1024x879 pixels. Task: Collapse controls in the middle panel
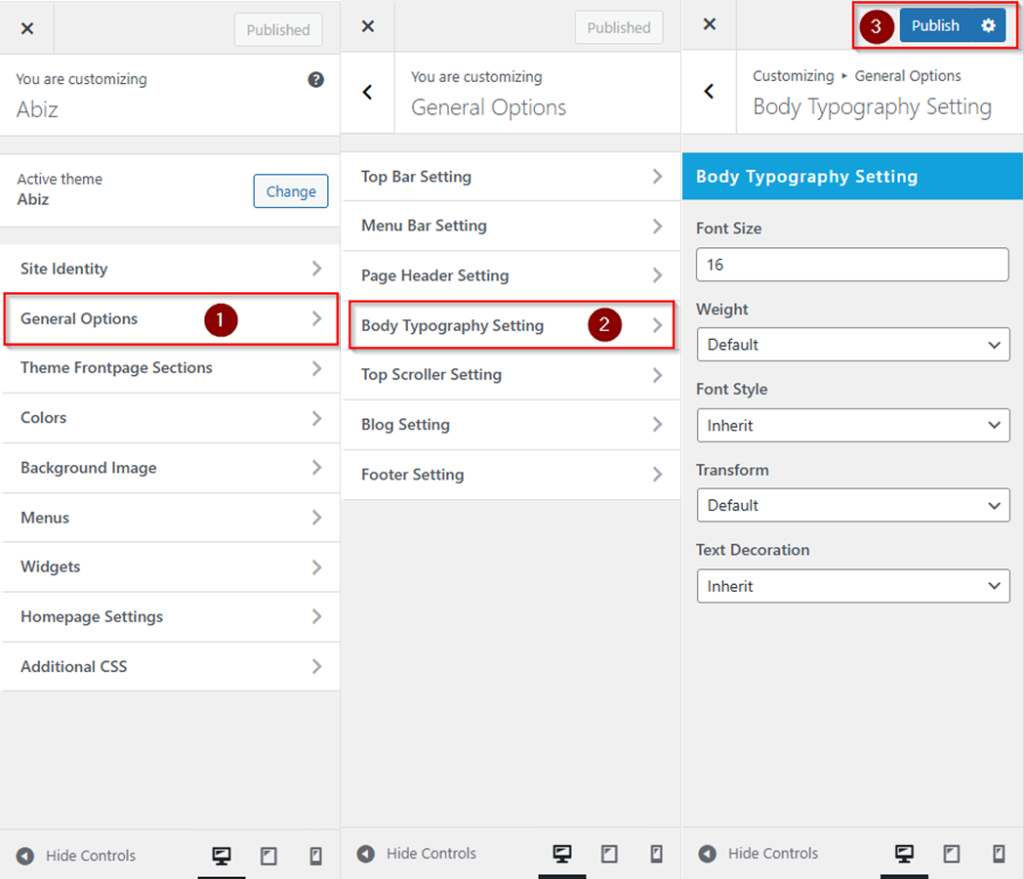pyautogui.click(x=417, y=854)
